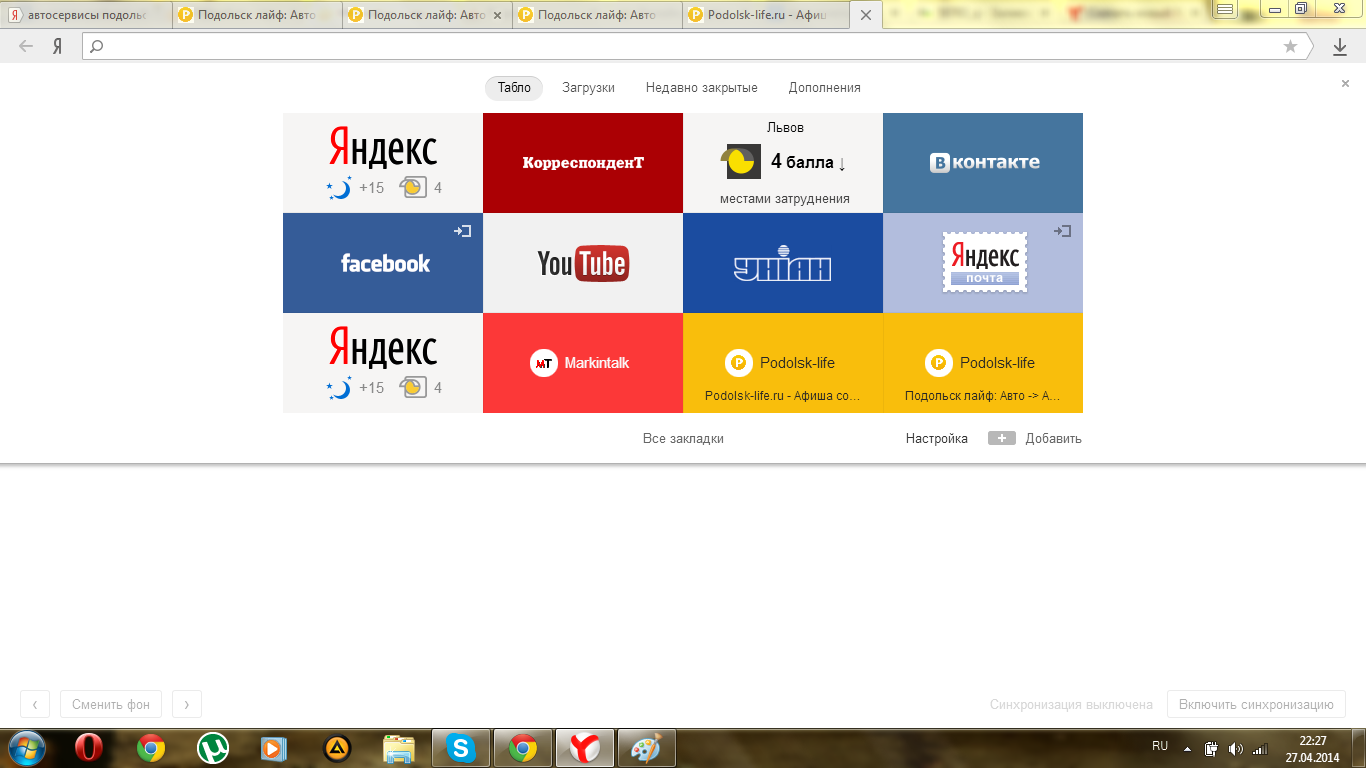Click the Сменить фон button
1366x768 pixels.
click(x=111, y=704)
